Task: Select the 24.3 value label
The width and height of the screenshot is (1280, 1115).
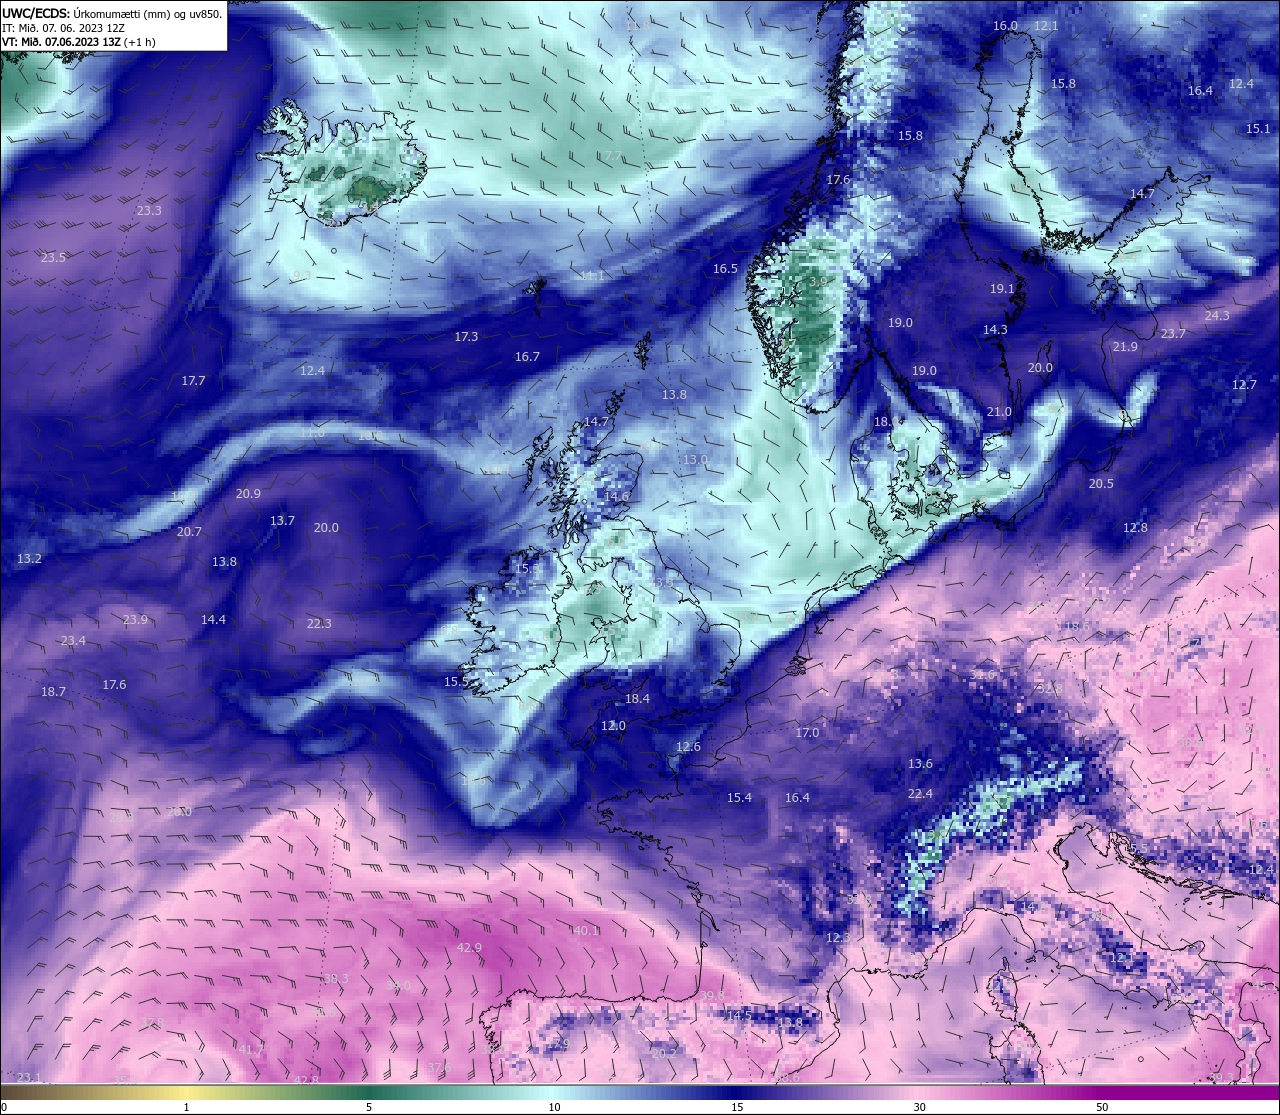Action: (1217, 315)
